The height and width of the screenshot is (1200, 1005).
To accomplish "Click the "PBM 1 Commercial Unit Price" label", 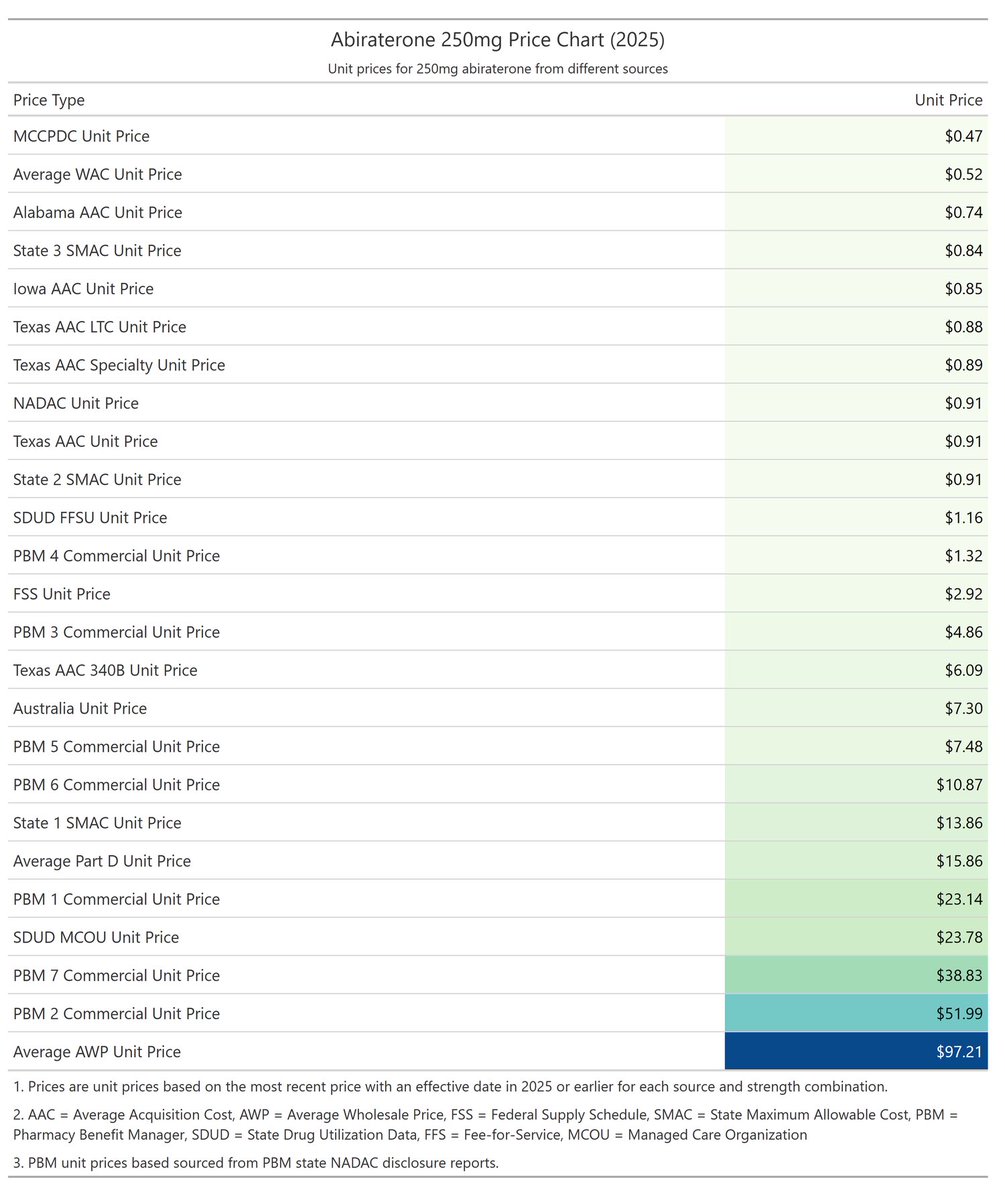I will (x=116, y=899).
